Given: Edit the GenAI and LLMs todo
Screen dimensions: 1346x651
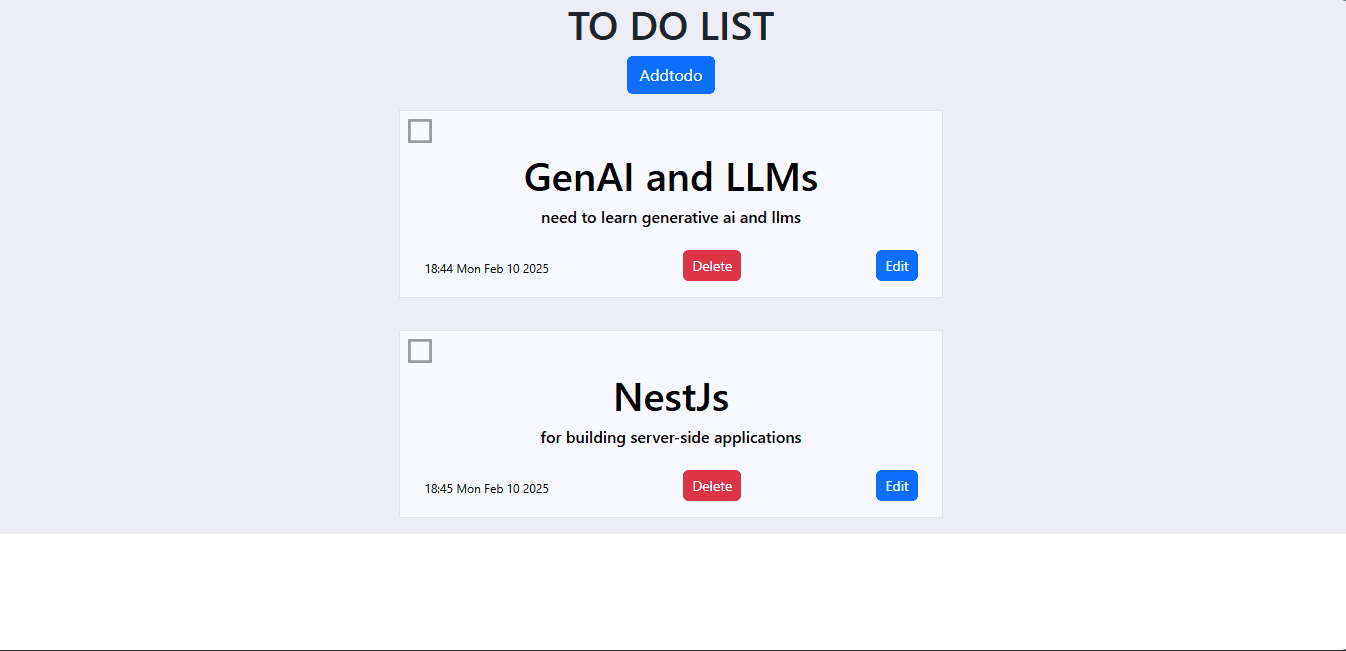Looking at the screenshot, I should [x=896, y=265].
